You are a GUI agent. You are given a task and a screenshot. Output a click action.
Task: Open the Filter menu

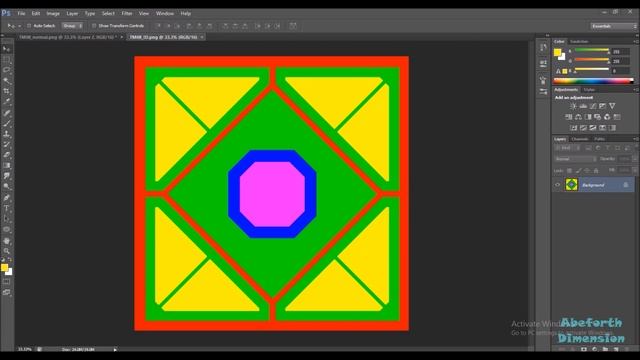pyautogui.click(x=127, y=13)
